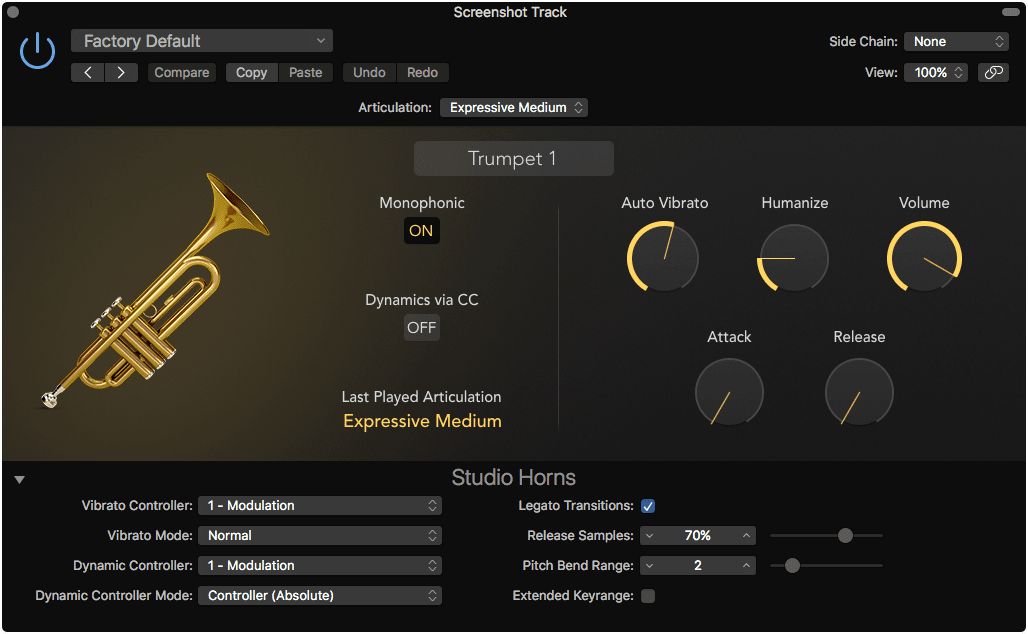Adjust the Auto Vibrato knob
This screenshot has height=634, width=1028.
point(663,257)
